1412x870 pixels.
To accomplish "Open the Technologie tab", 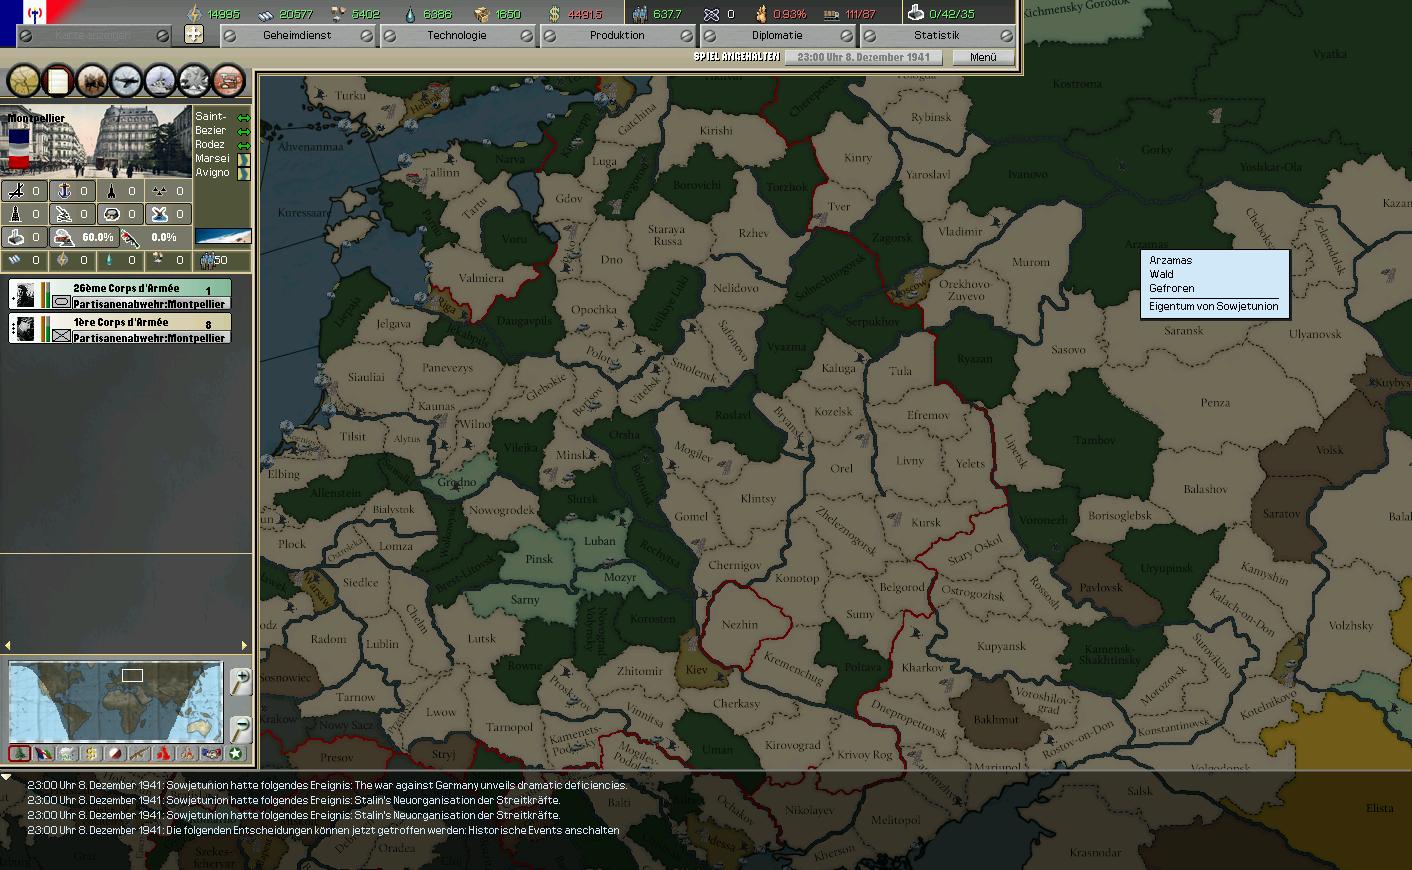I will 457,35.
